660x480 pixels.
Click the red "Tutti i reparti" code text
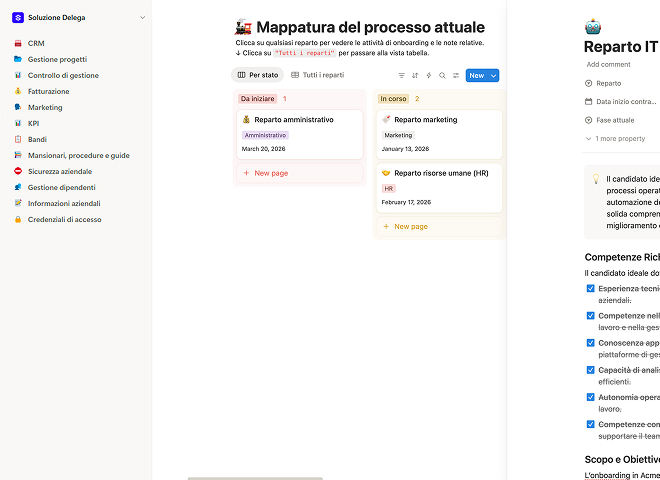pyautogui.click(x=305, y=53)
